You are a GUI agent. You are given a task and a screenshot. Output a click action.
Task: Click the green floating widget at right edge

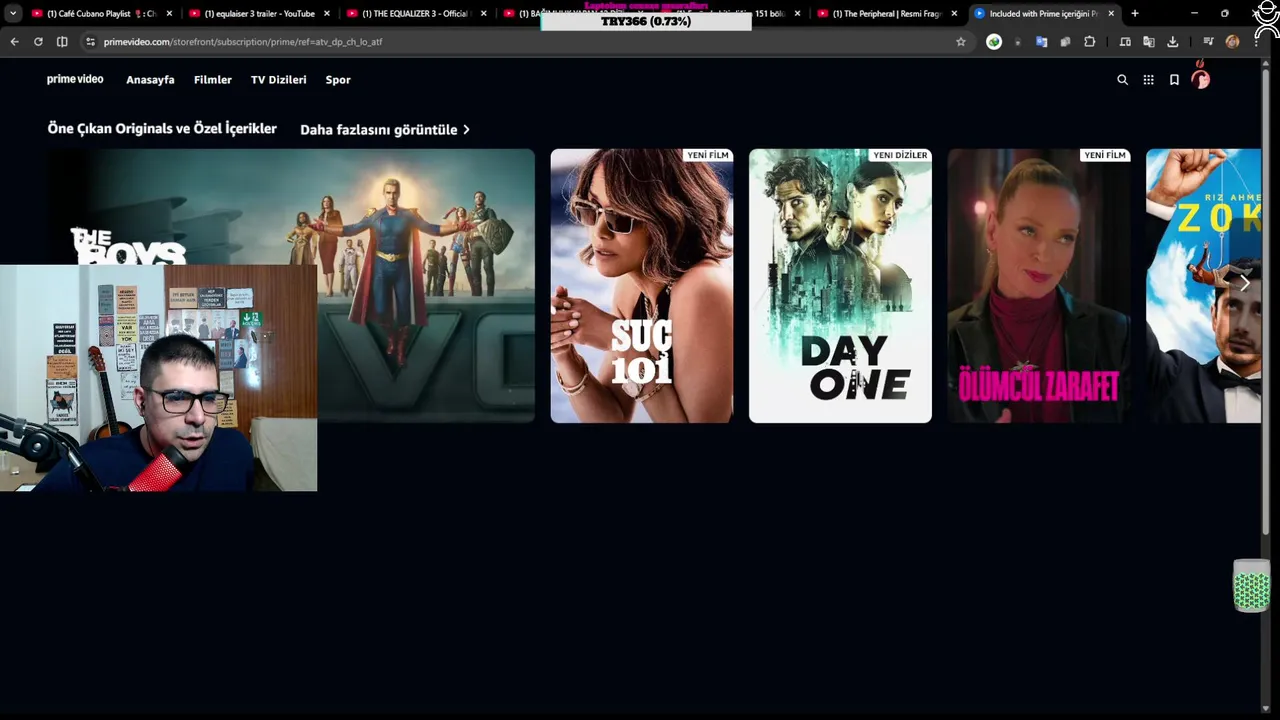(x=1251, y=585)
